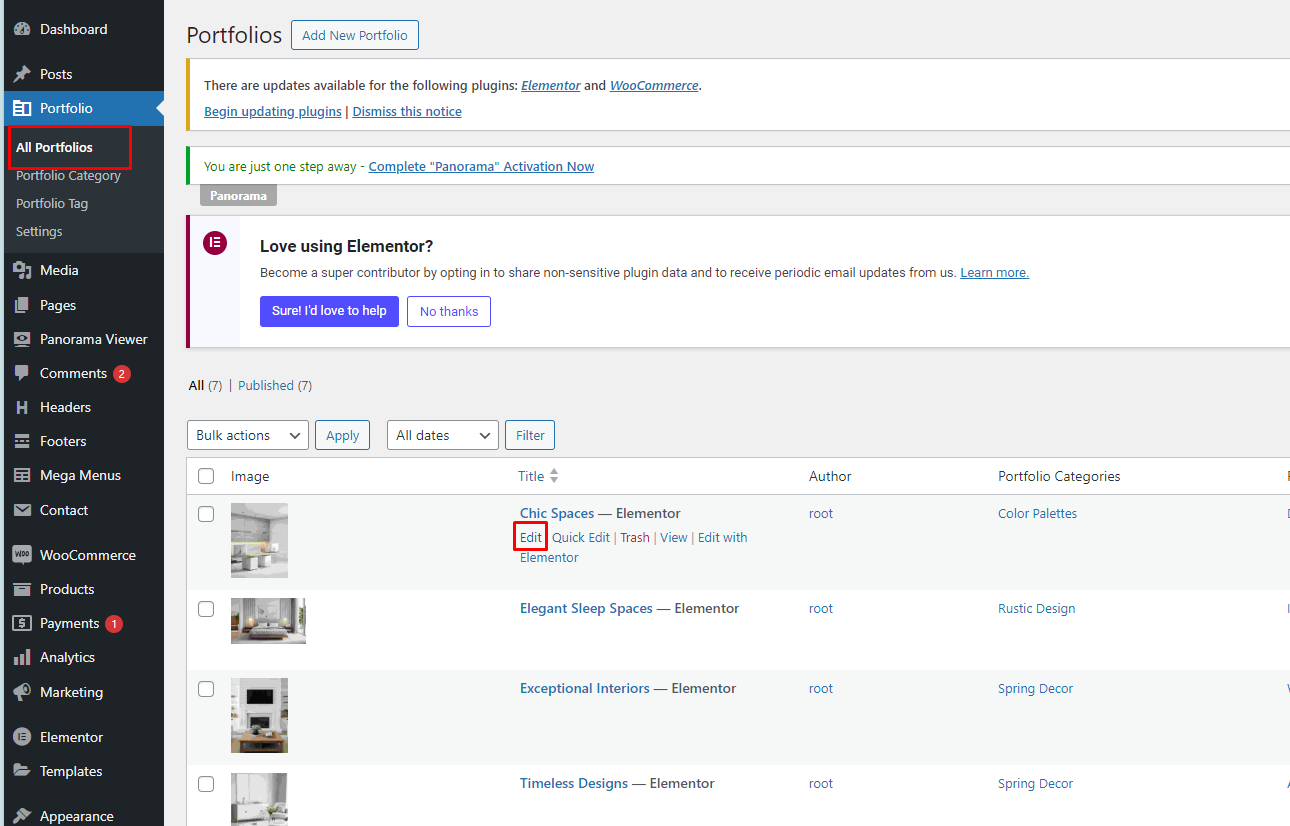The height and width of the screenshot is (826, 1290).
Task: Click the Headers H icon
Action: tap(22, 407)
